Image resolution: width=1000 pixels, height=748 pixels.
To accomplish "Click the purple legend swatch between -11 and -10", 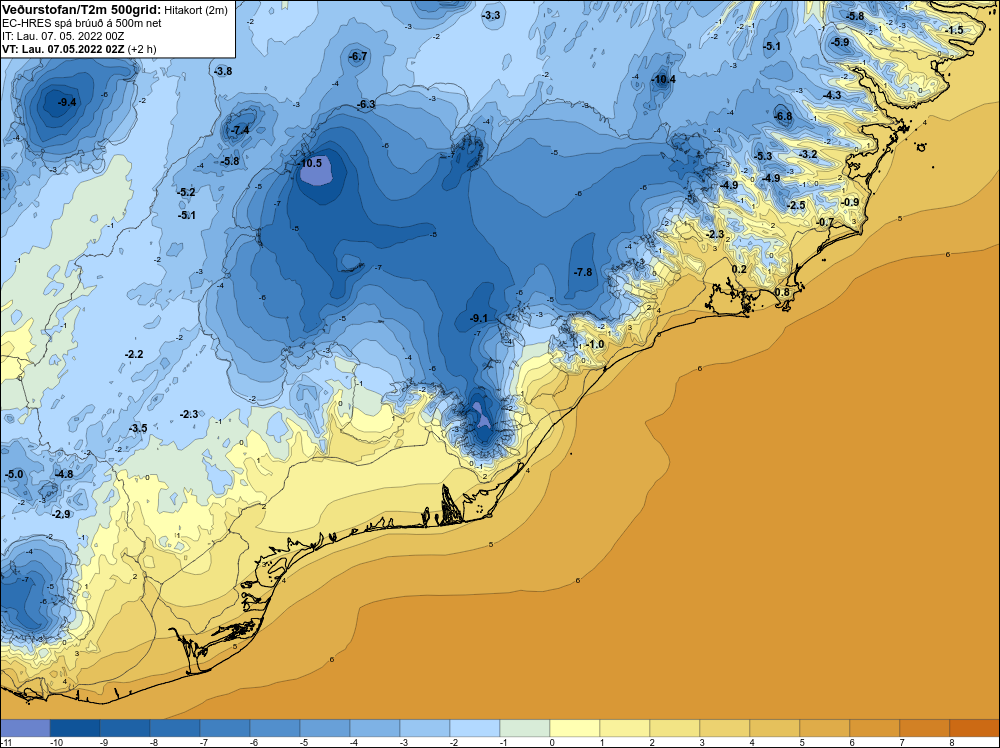I will pos(25,728).
